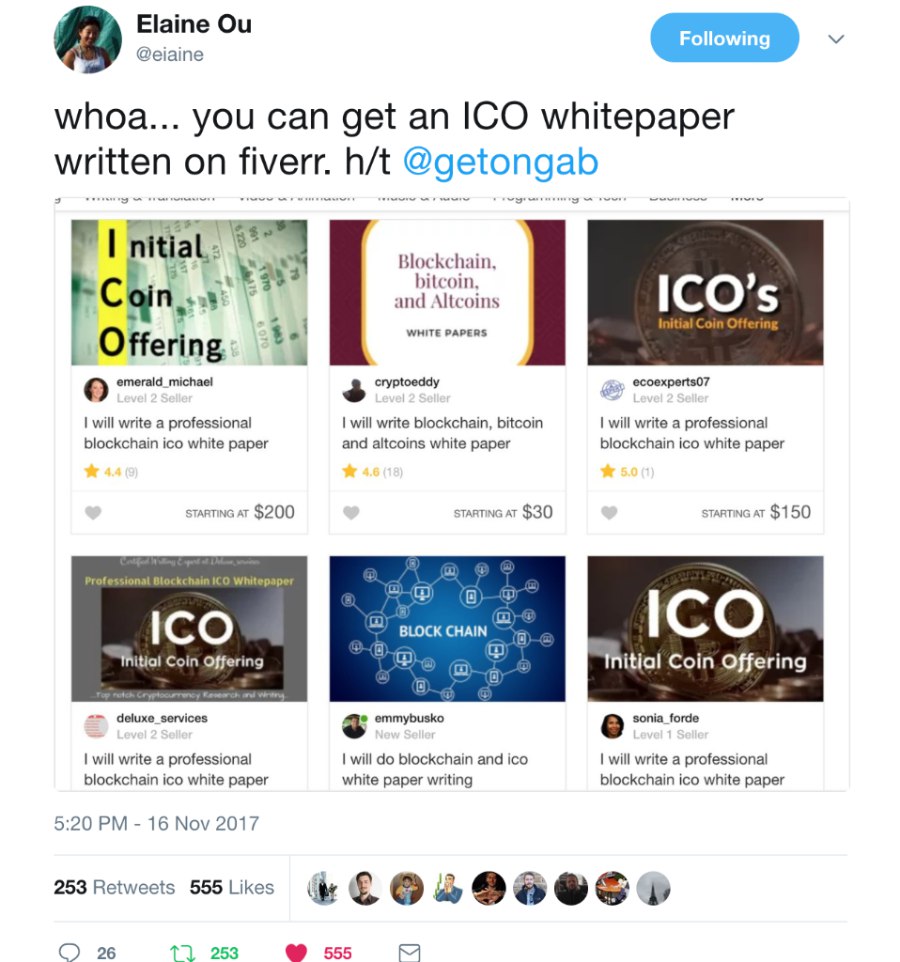View the 555 Likes list
The image size is (900, 962).
(231, 887)
